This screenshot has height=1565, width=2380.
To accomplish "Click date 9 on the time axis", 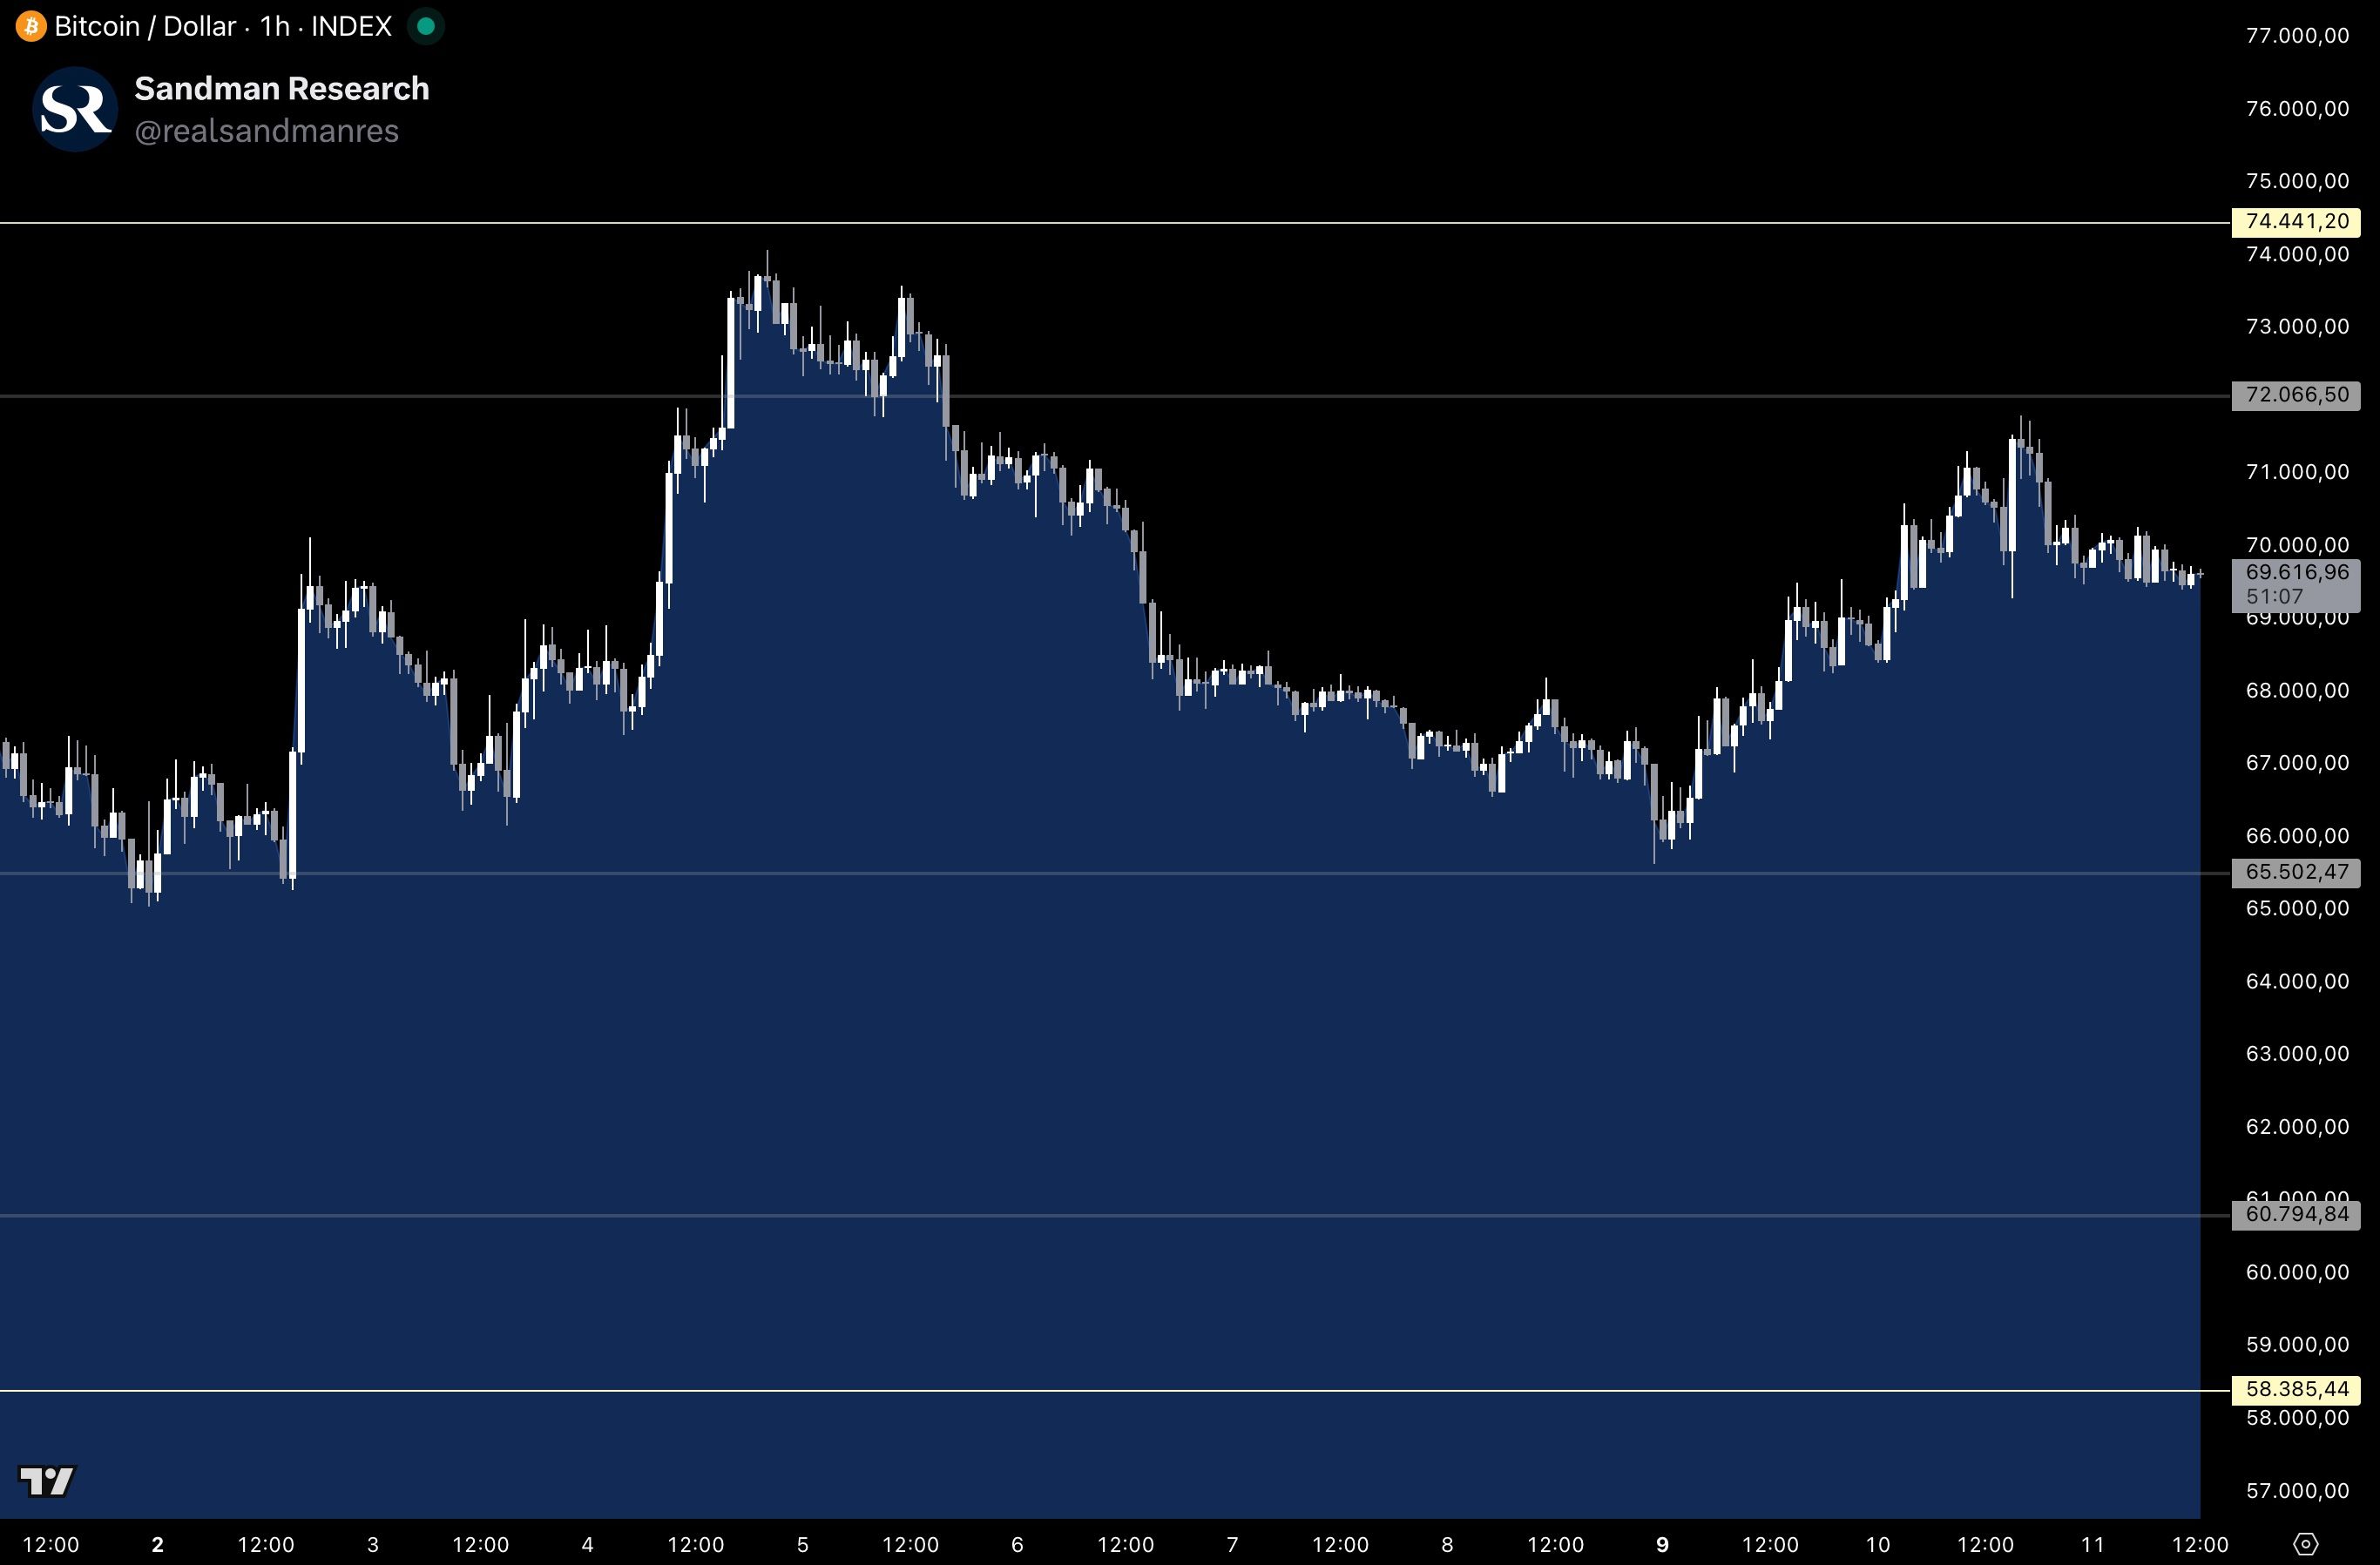I will (x=1662, y=1544).
